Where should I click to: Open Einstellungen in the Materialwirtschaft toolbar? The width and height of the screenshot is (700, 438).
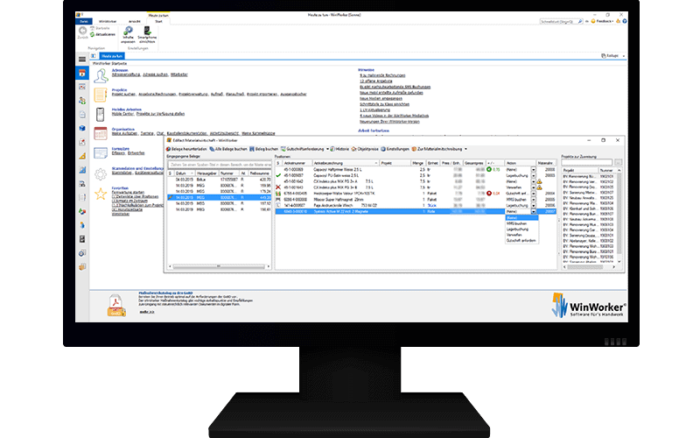click(395, 149)
